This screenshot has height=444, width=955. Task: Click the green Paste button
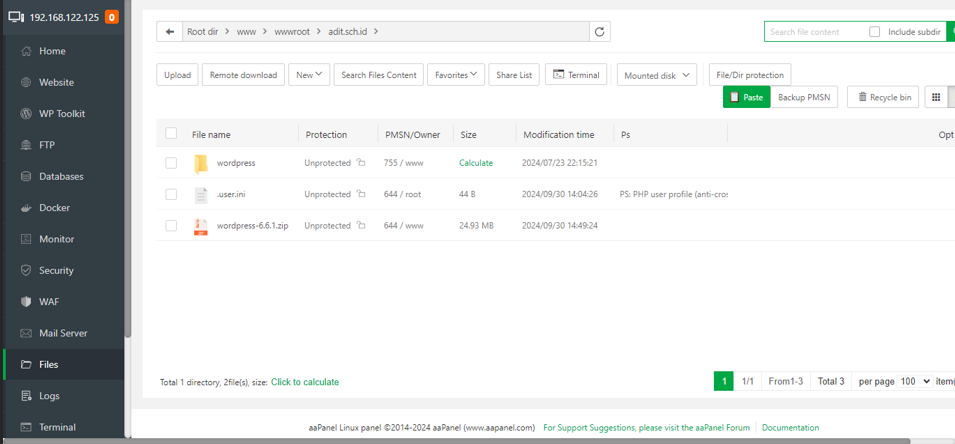[746, 97]
